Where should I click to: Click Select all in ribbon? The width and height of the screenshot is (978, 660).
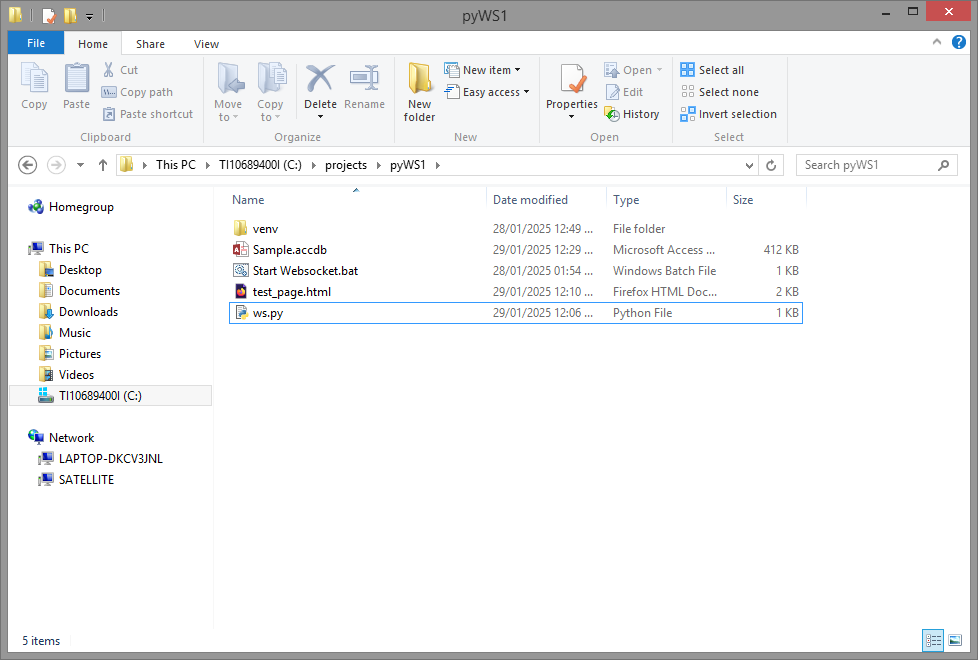pyautogui.click(x=712, y=70)
